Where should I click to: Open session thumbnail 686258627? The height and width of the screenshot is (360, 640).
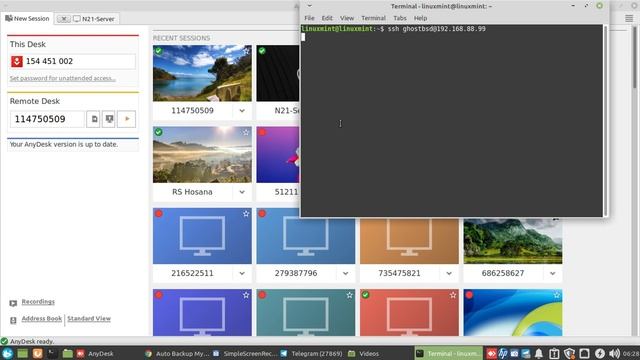click(x=513, y=241)
